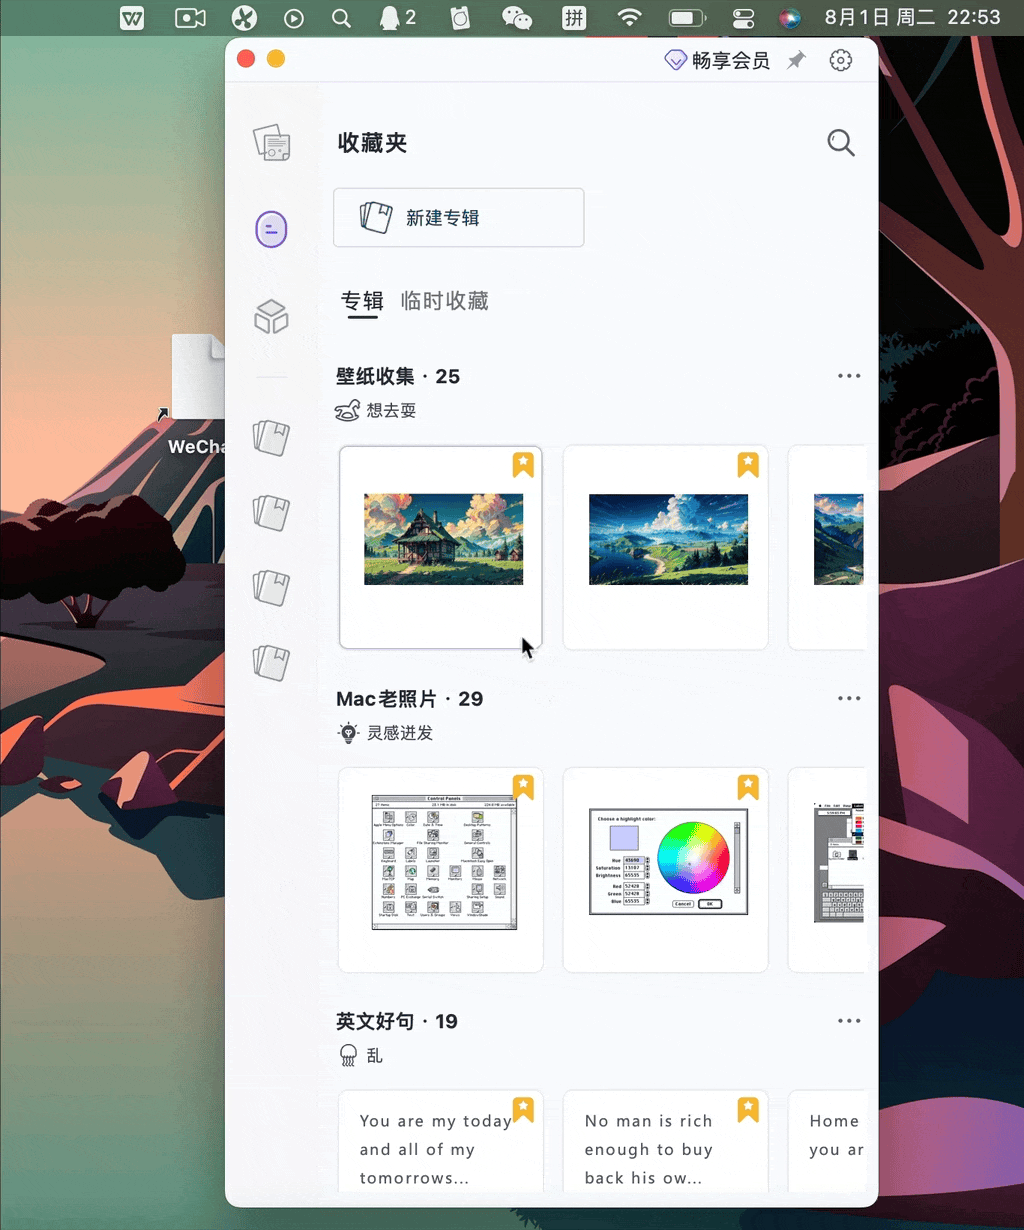
Task: Click the 壁纸收集 · 25 album title
Action: (x=398, y=376)
